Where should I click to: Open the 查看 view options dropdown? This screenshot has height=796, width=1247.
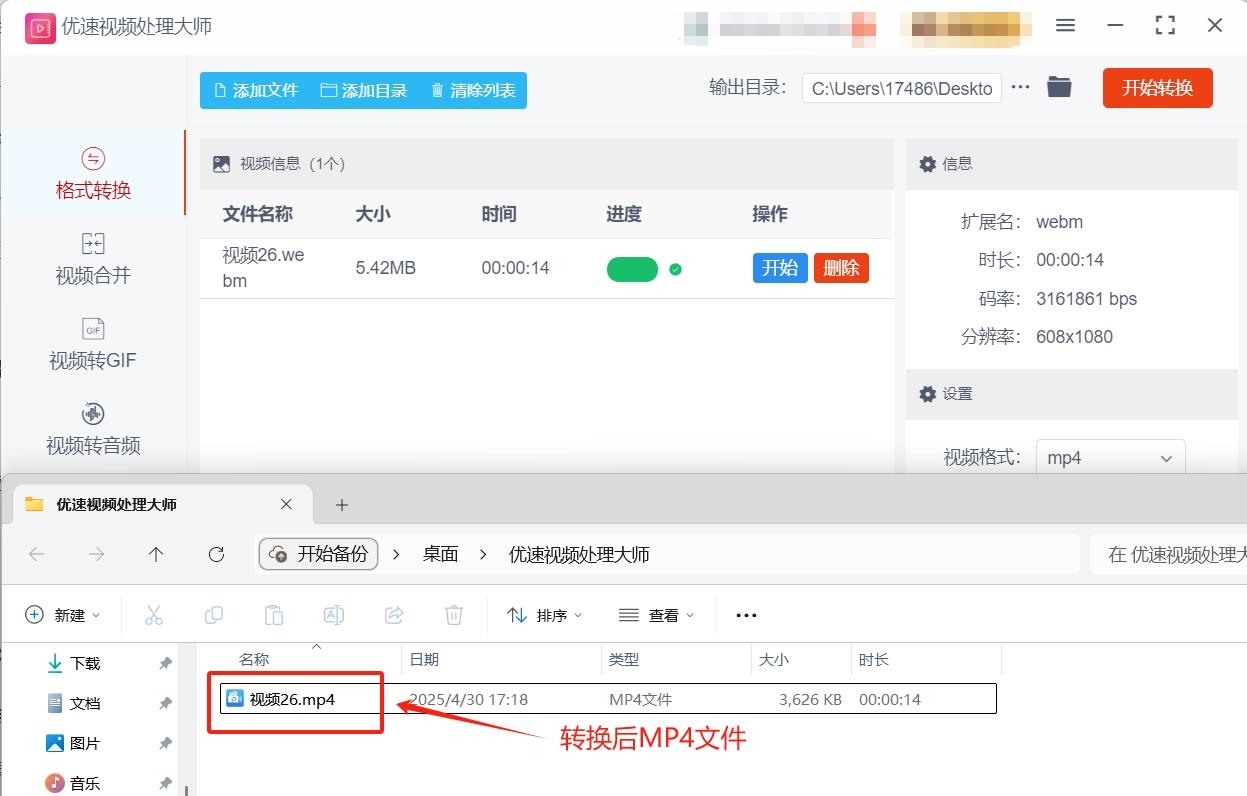coord(657,615)
